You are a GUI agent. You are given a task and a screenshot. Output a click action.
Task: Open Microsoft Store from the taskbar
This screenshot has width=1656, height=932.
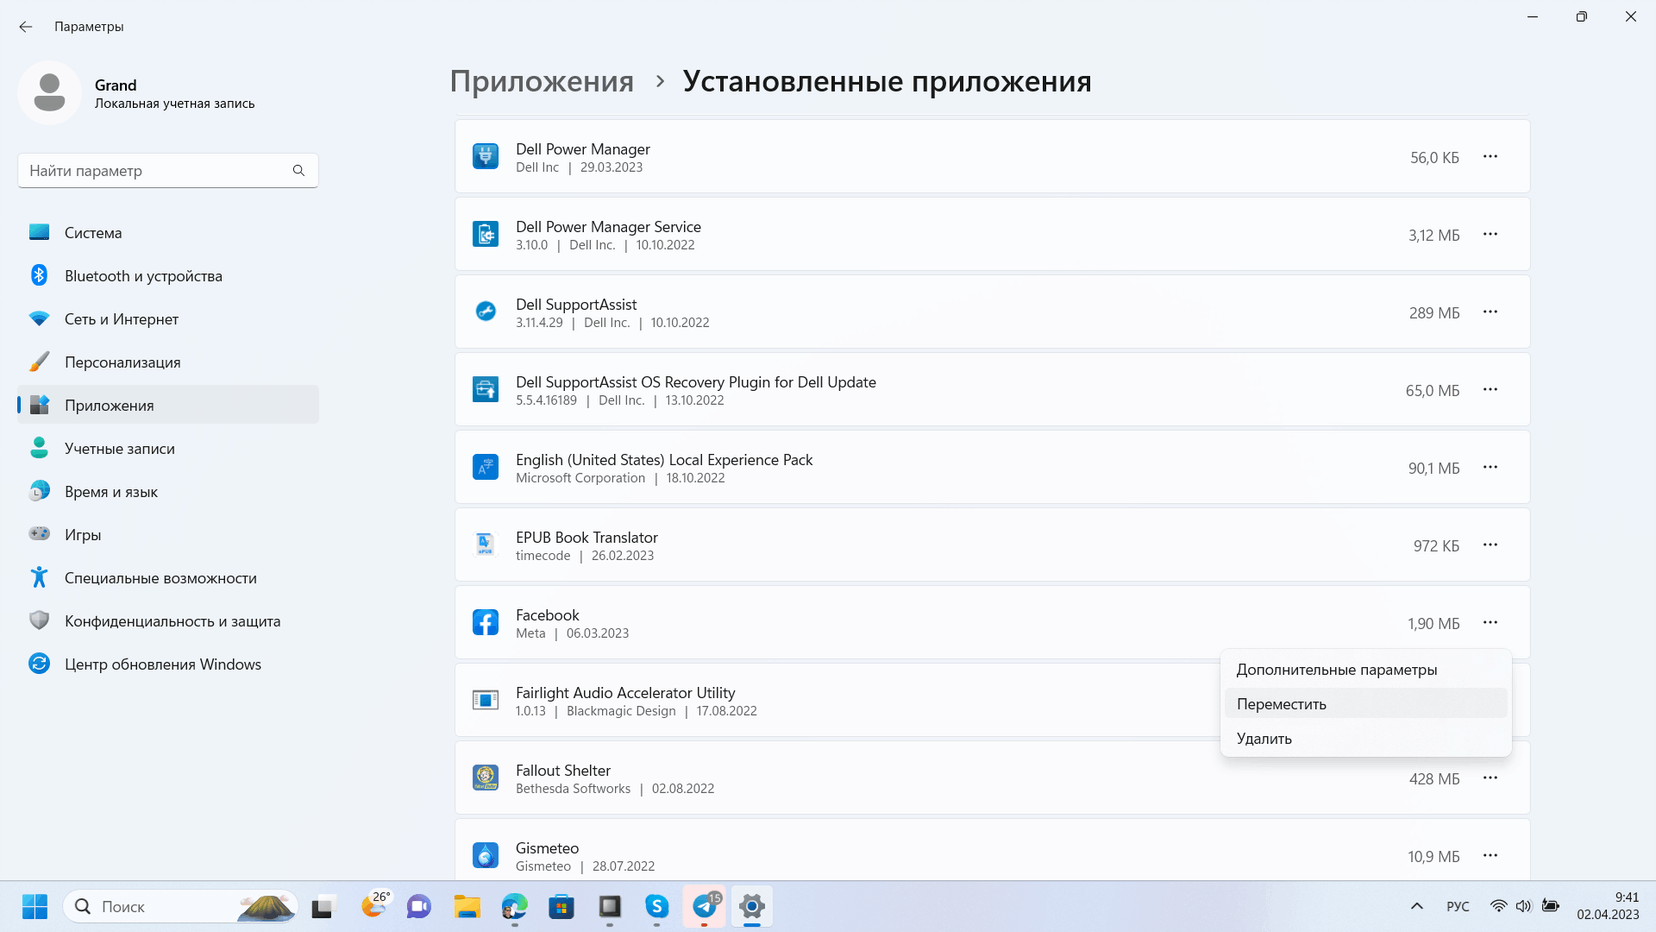(561, 906)
